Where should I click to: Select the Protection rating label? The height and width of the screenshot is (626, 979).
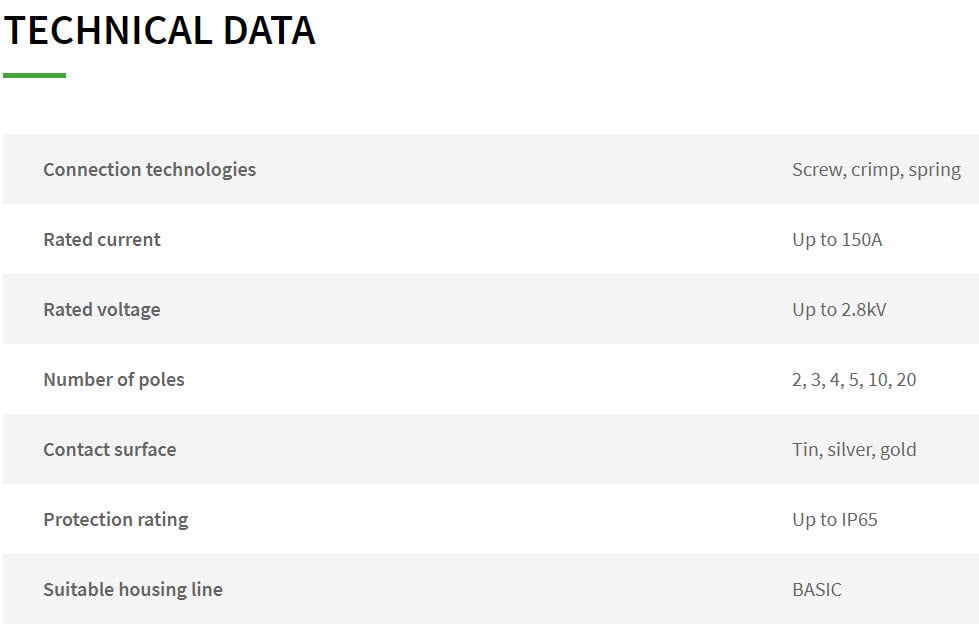point(115,519)
